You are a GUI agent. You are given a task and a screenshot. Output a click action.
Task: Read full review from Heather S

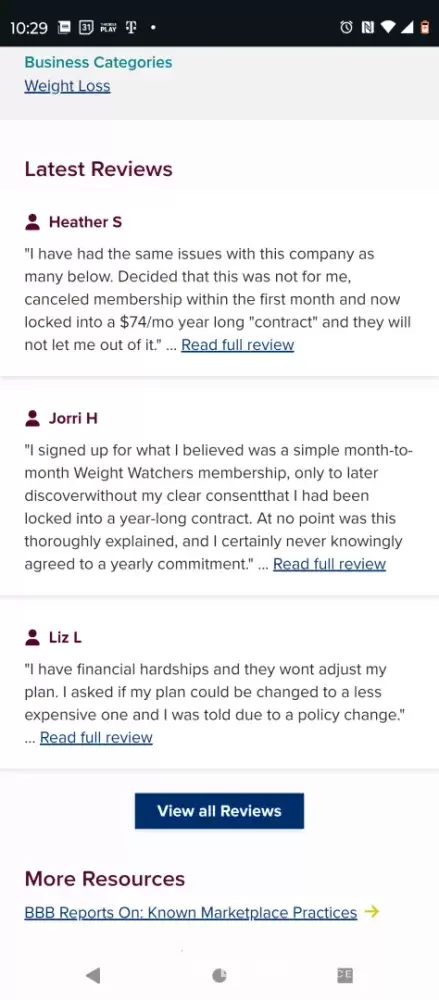(237, 345)
